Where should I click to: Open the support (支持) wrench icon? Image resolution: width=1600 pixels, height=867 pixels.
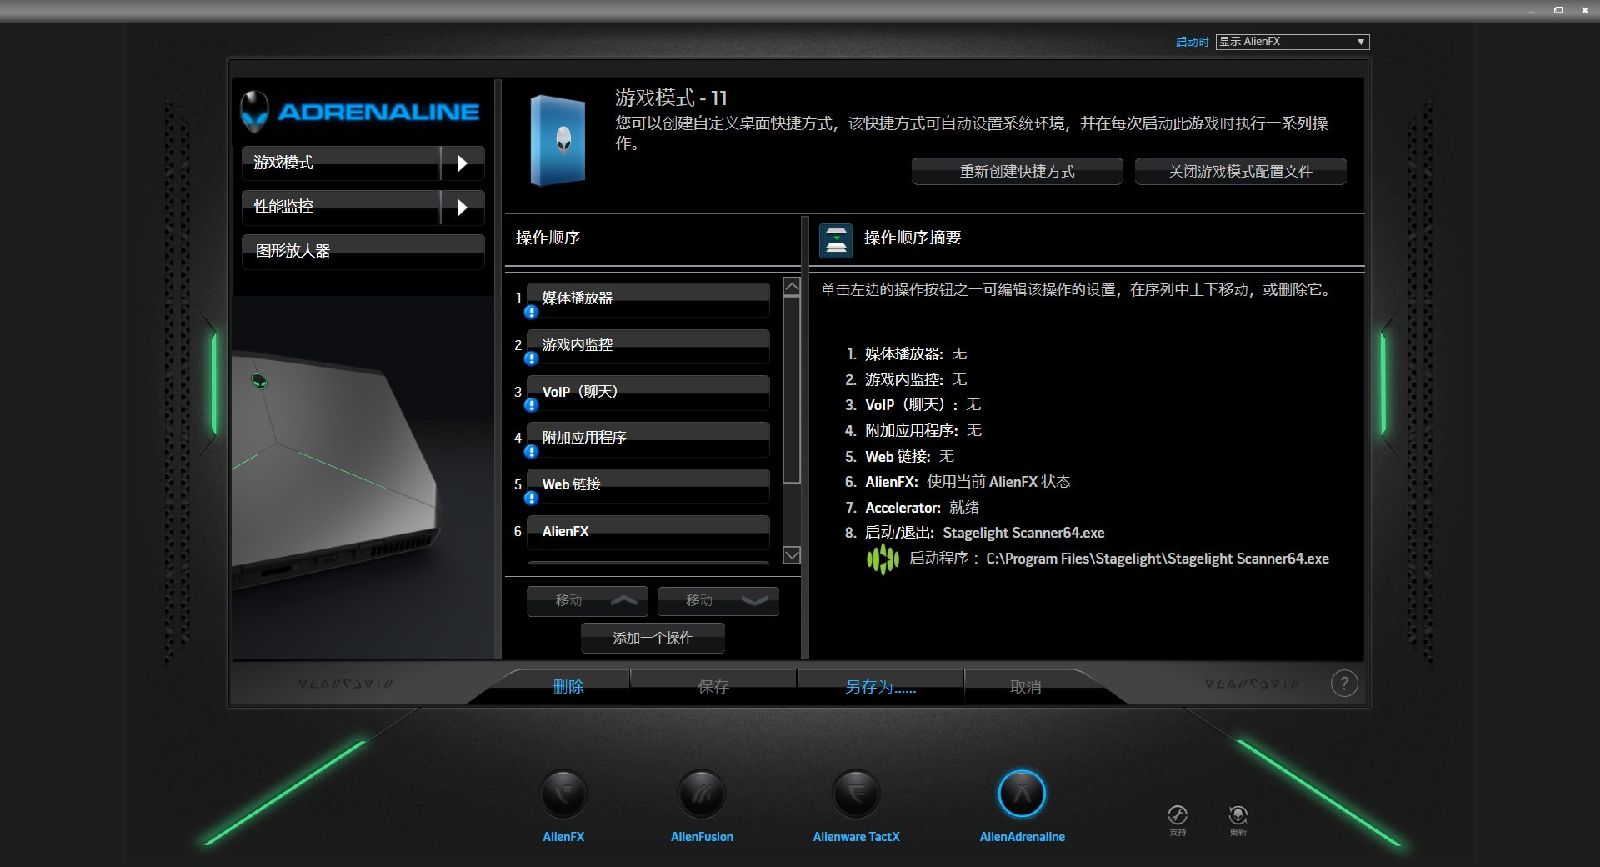(1178, 815)
